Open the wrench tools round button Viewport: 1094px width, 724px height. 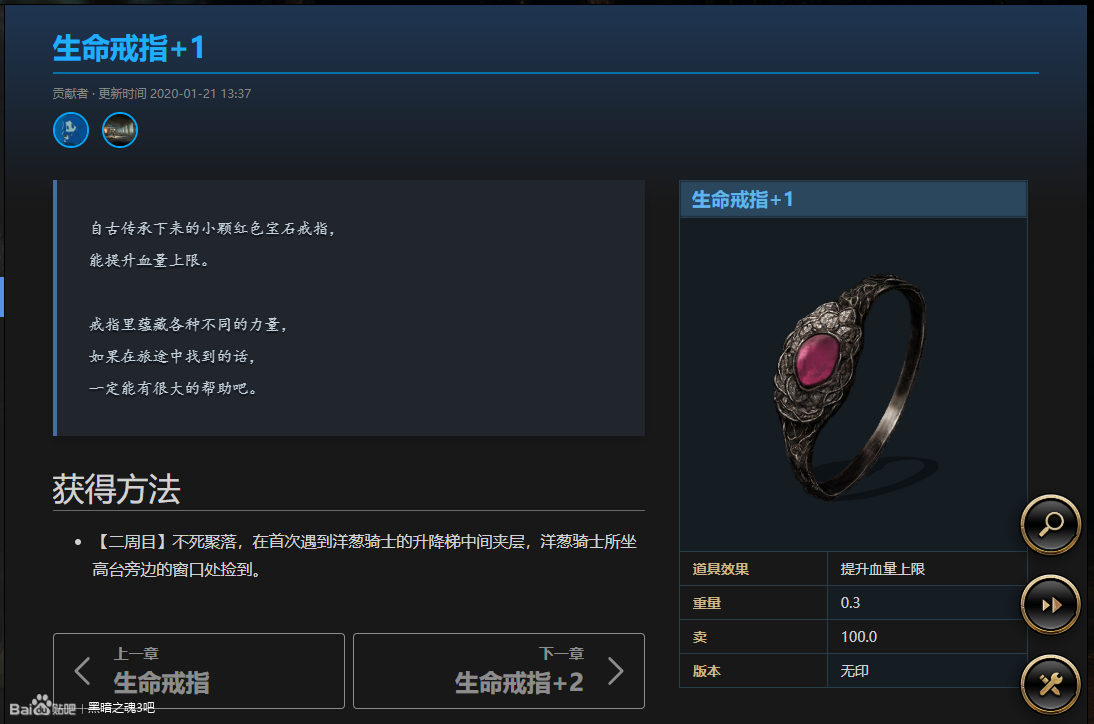click(1051, 685)
